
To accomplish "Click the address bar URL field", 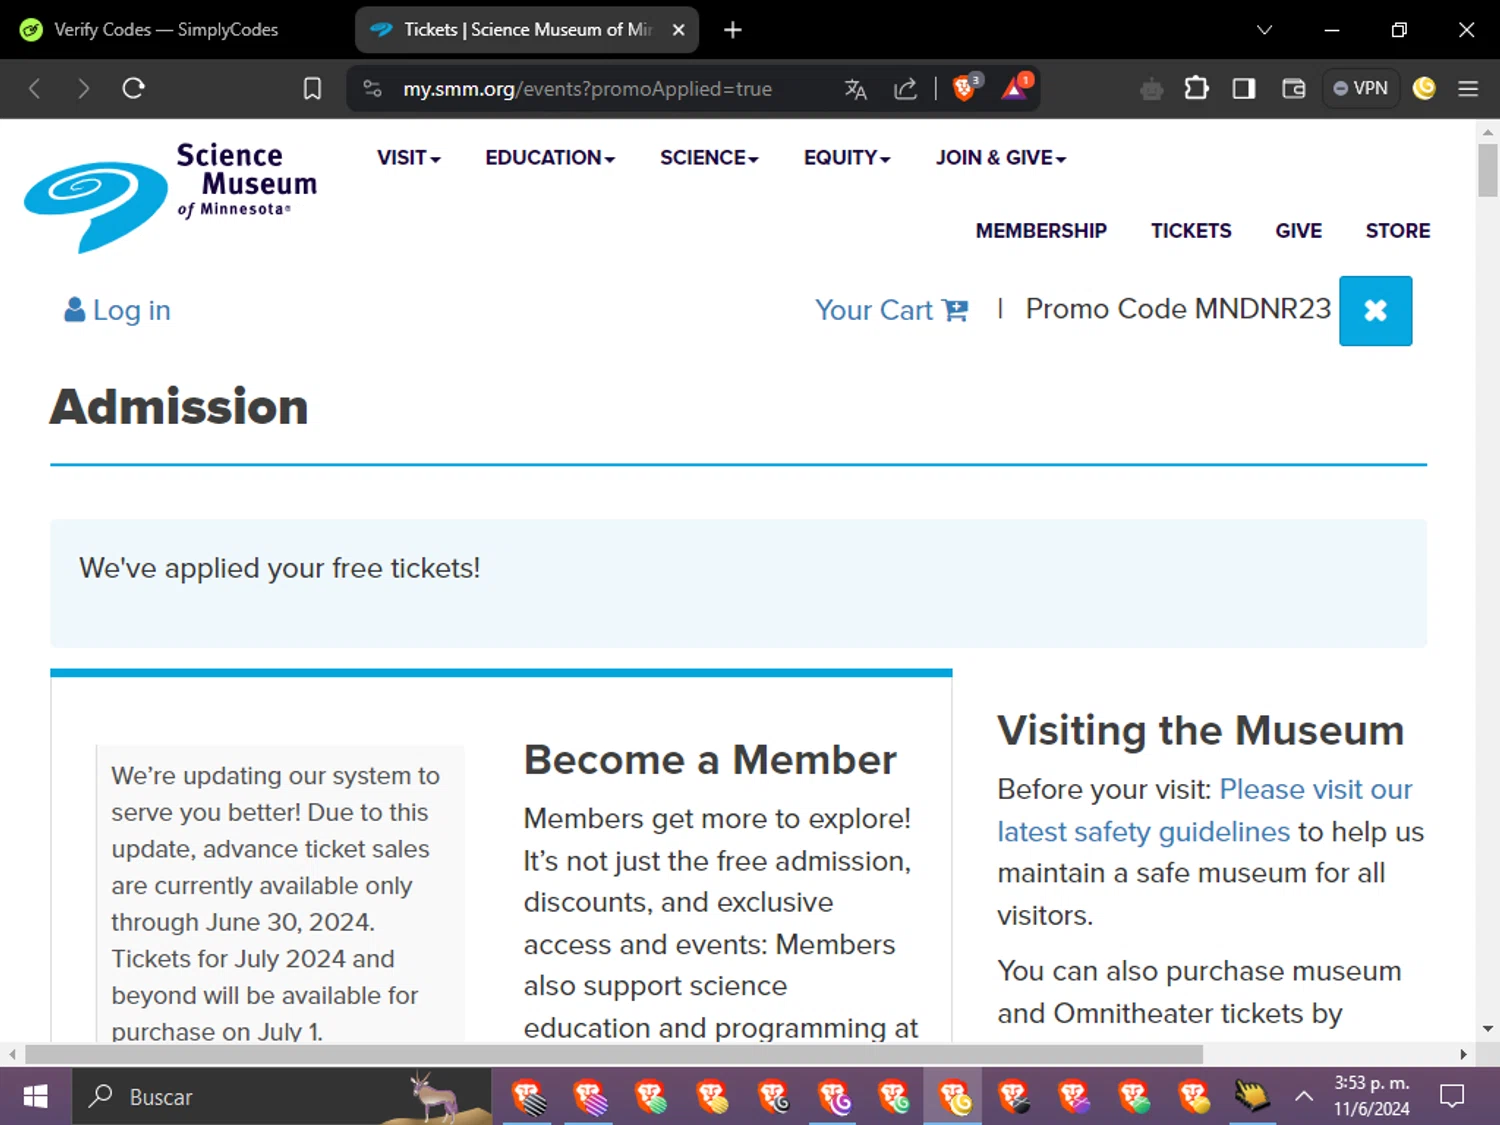I will [587, 89].
